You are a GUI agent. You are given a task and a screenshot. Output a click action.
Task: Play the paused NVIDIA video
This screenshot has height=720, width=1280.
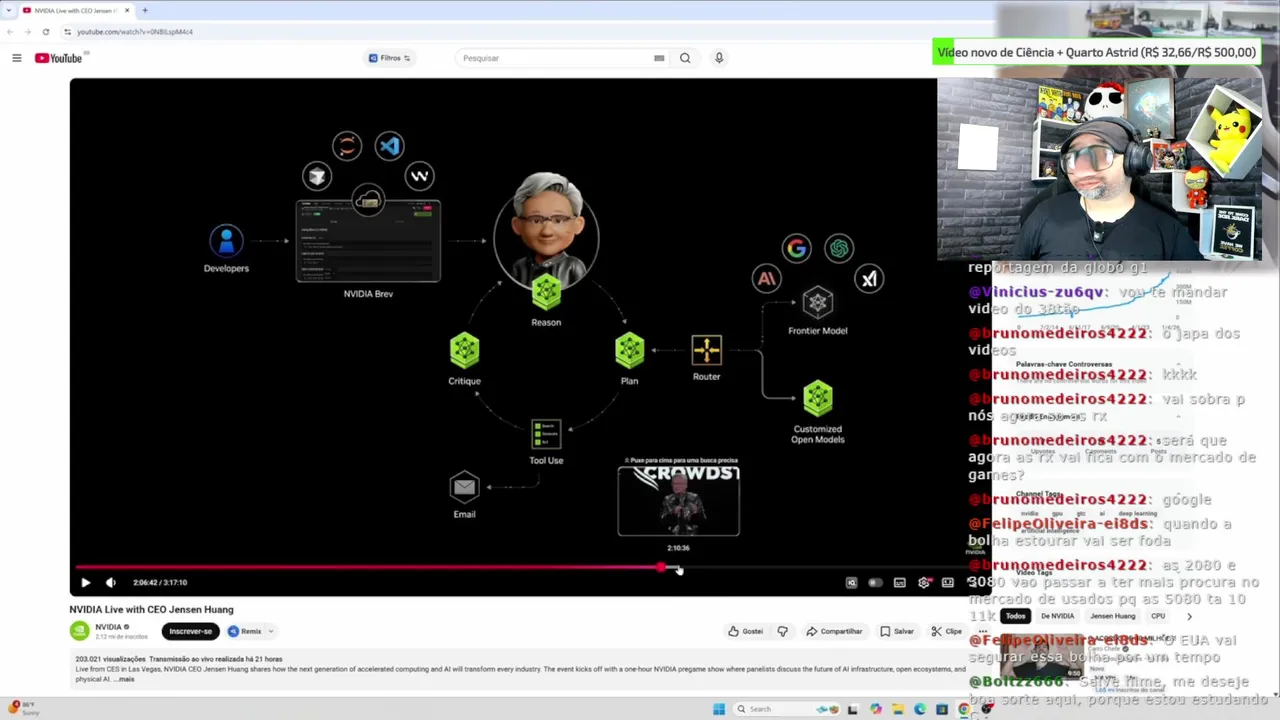tap(85, 582)
